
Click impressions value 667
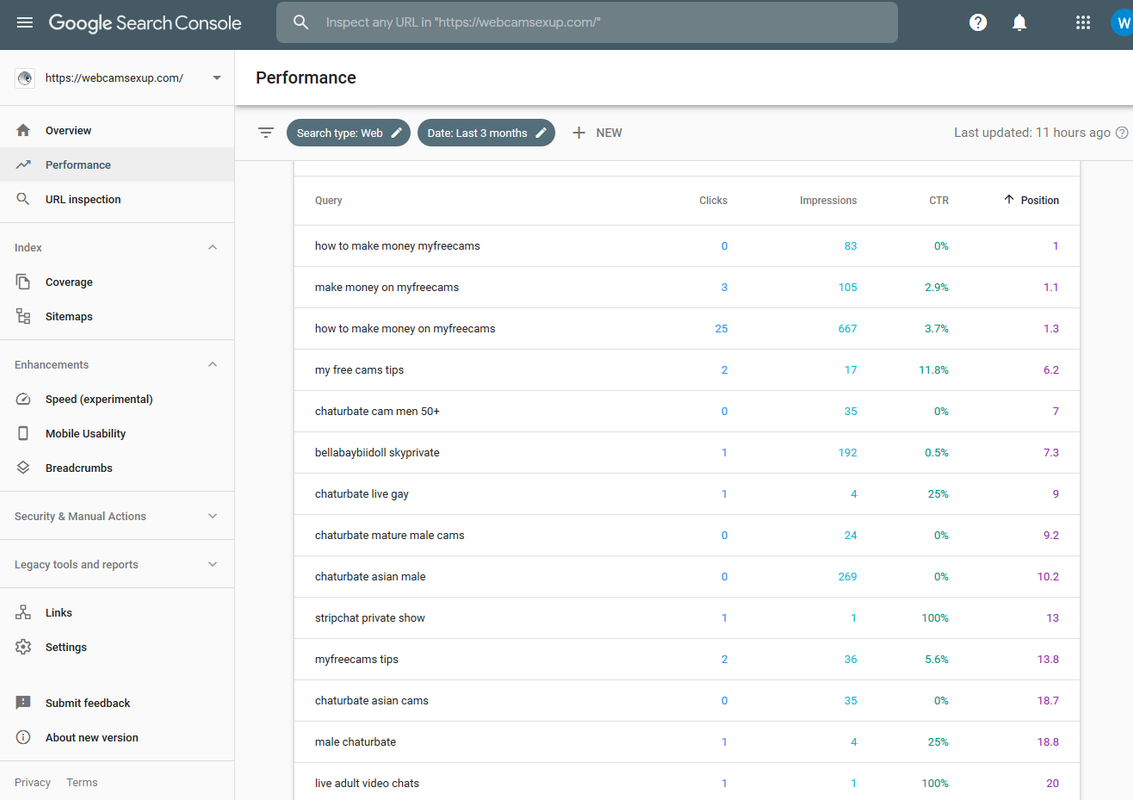tap(847, 328)
